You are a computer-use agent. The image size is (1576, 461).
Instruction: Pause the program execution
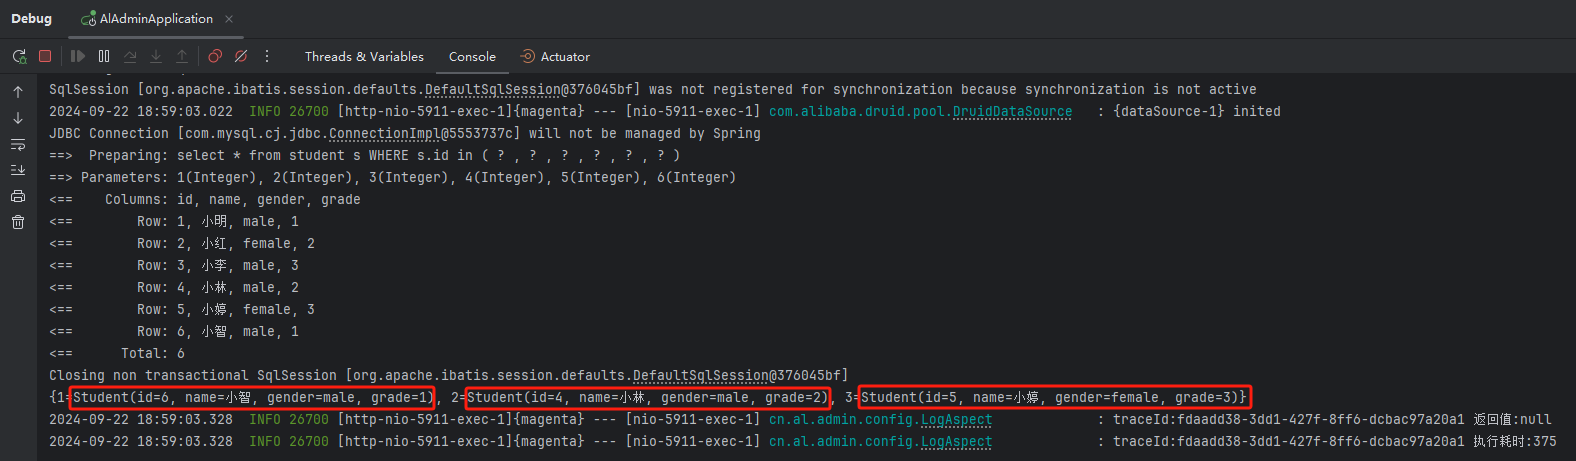[104, 57]
